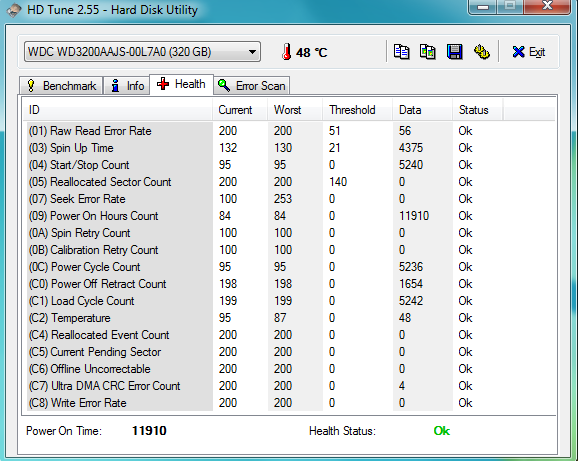Select the Health tab

click(x=181, y=84)
